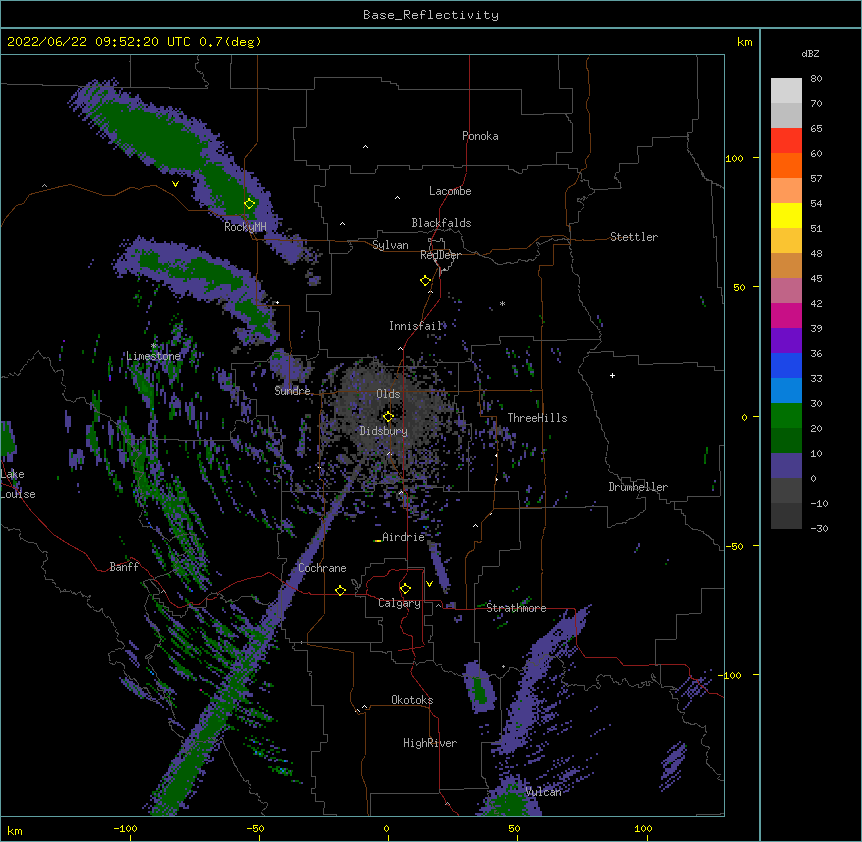Click the Strathmore label

click(x=516, y=608)
